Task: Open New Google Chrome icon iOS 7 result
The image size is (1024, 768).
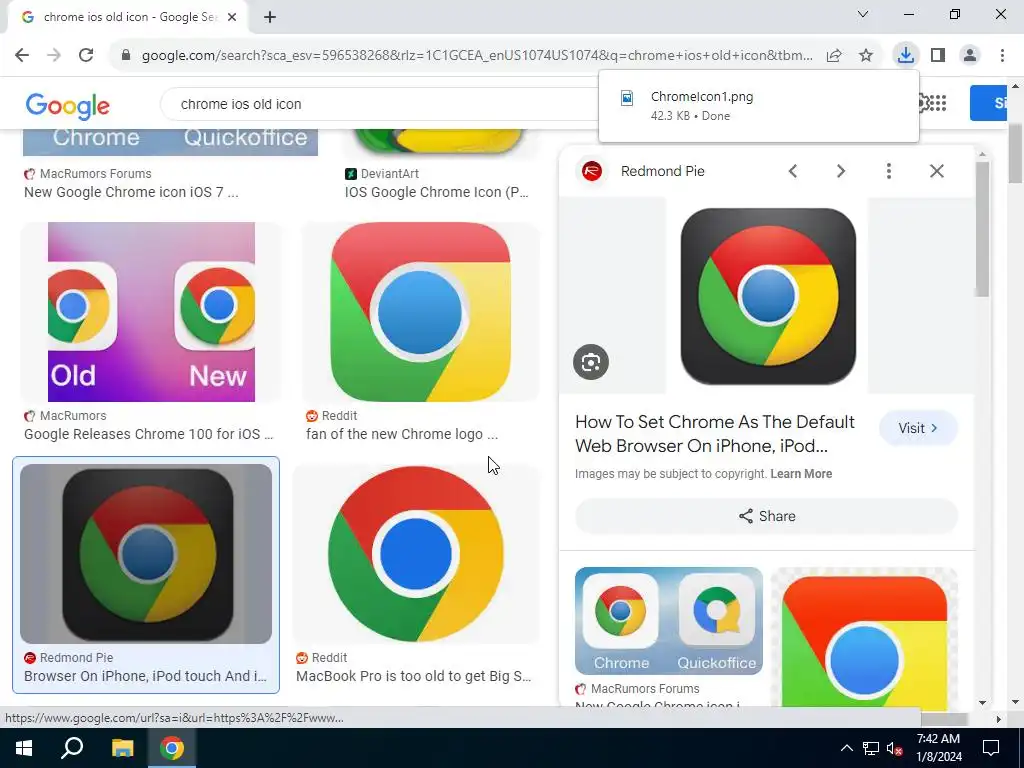Action: point(131,192)
